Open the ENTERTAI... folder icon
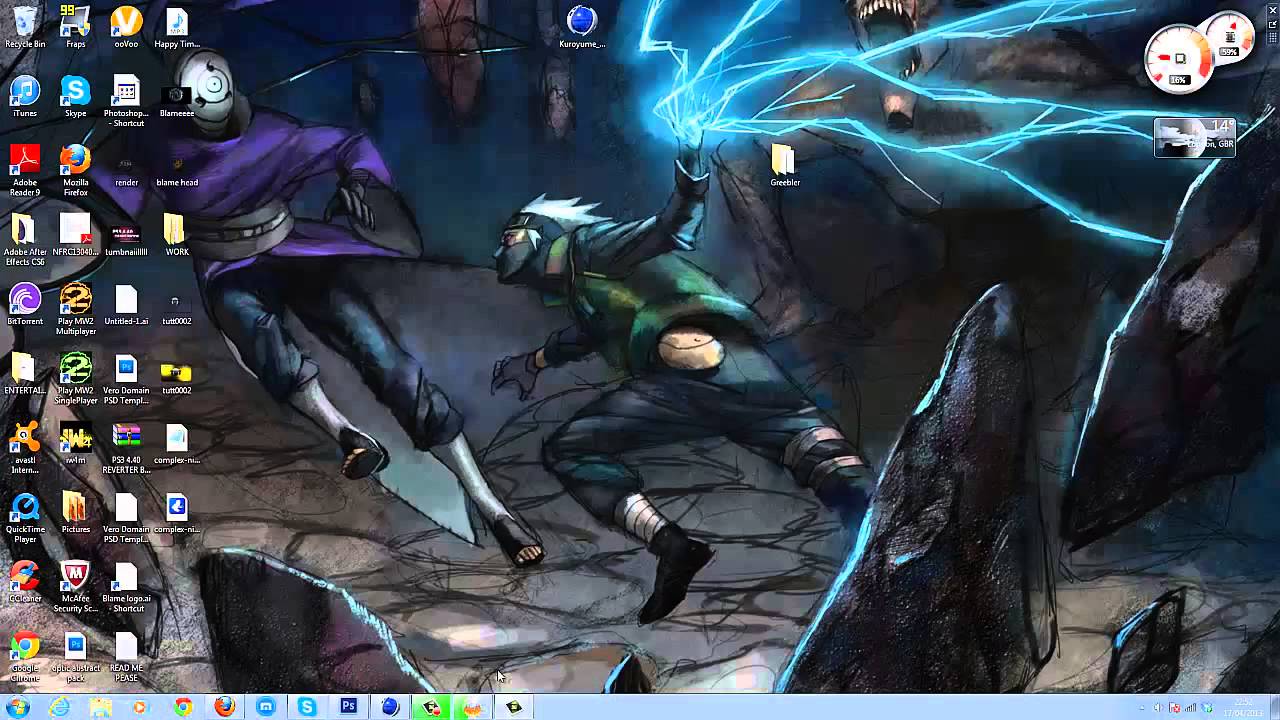Image resolution: width=1280 pixels, height=720 pixels. [x=25, y=373]
